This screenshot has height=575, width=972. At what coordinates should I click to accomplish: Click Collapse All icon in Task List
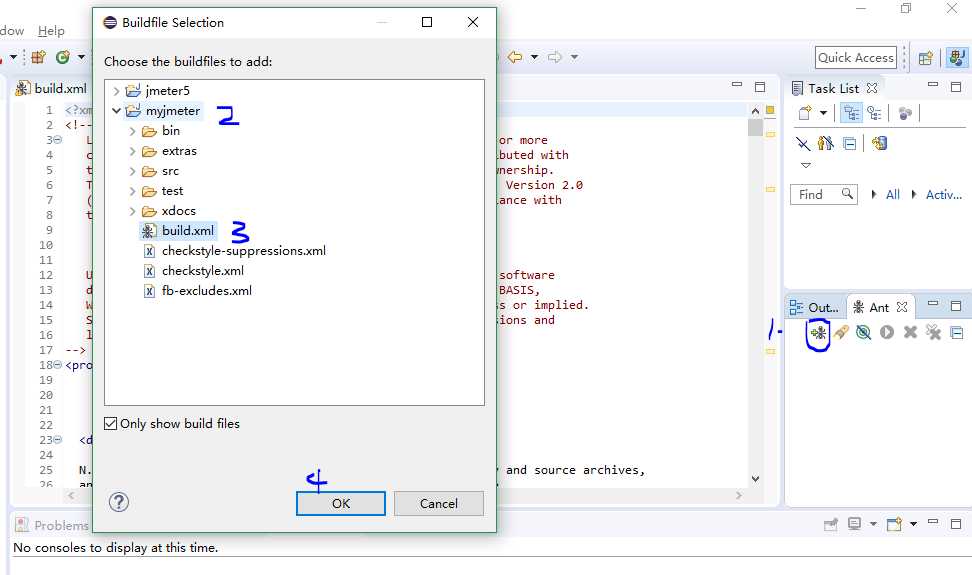850,144
